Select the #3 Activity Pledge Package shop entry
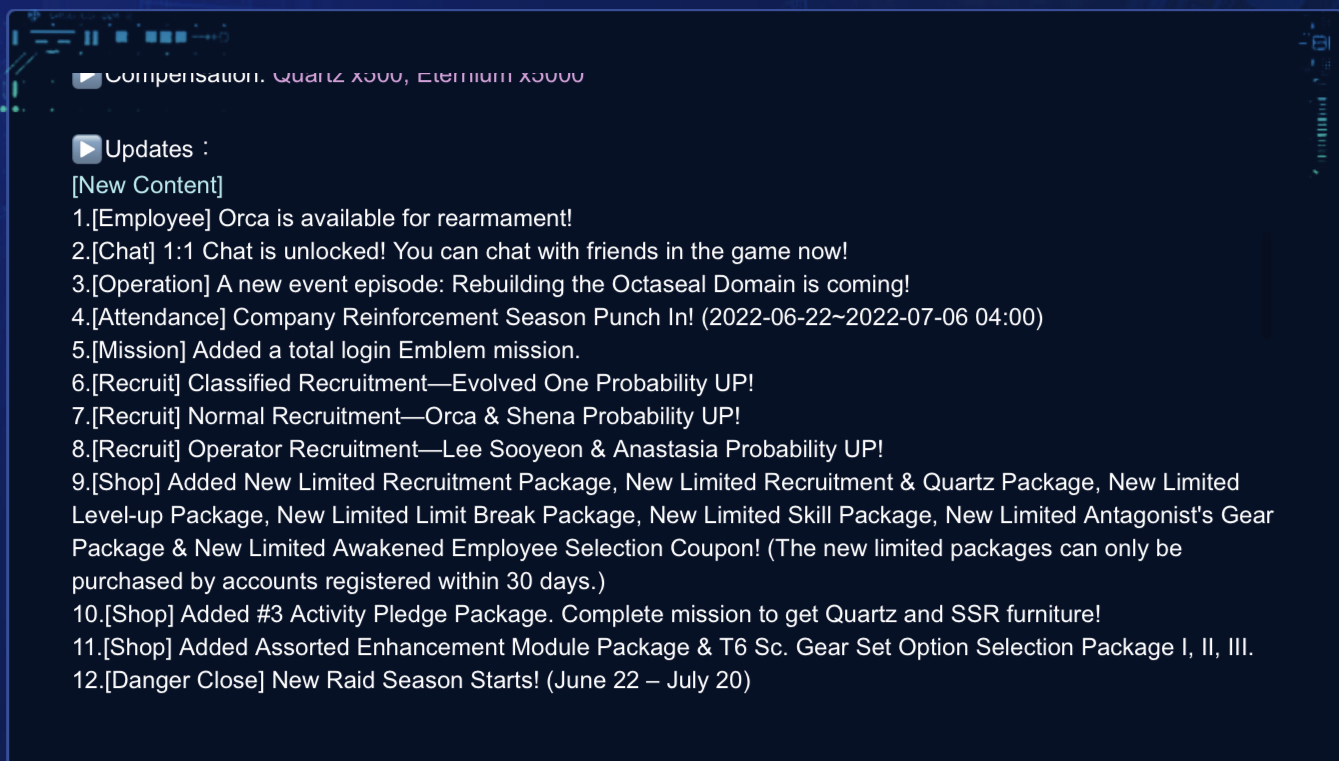The height and width of the screenshot is (761, 1339). point(586,614)
